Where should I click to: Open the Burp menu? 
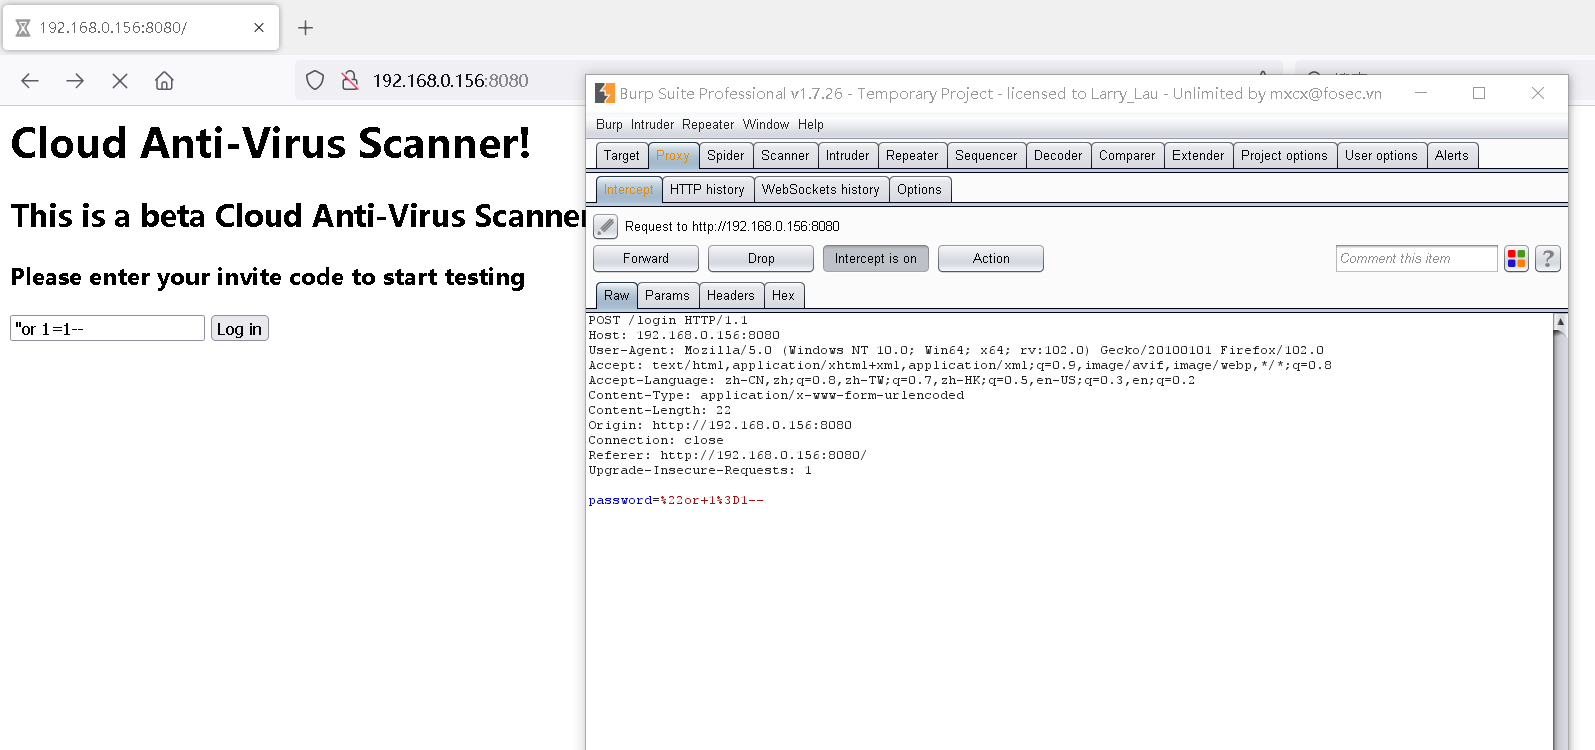609,125
